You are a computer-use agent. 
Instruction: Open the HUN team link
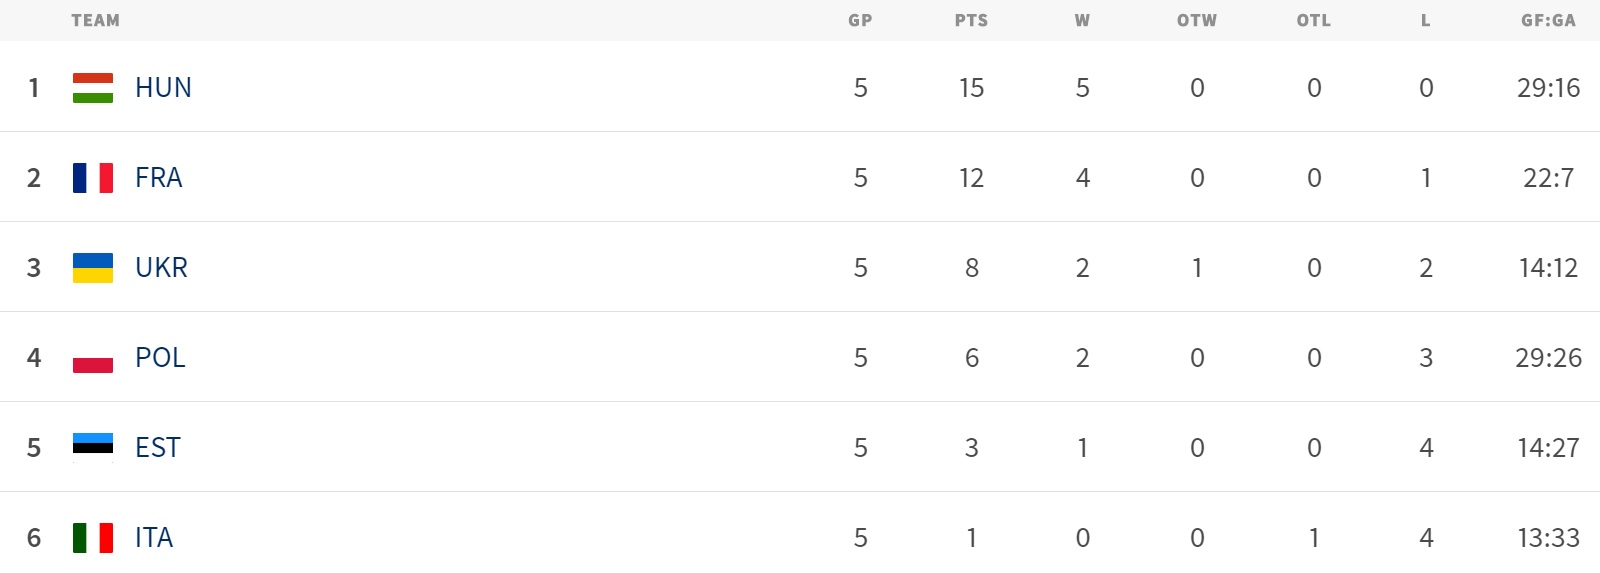(163, 88)
